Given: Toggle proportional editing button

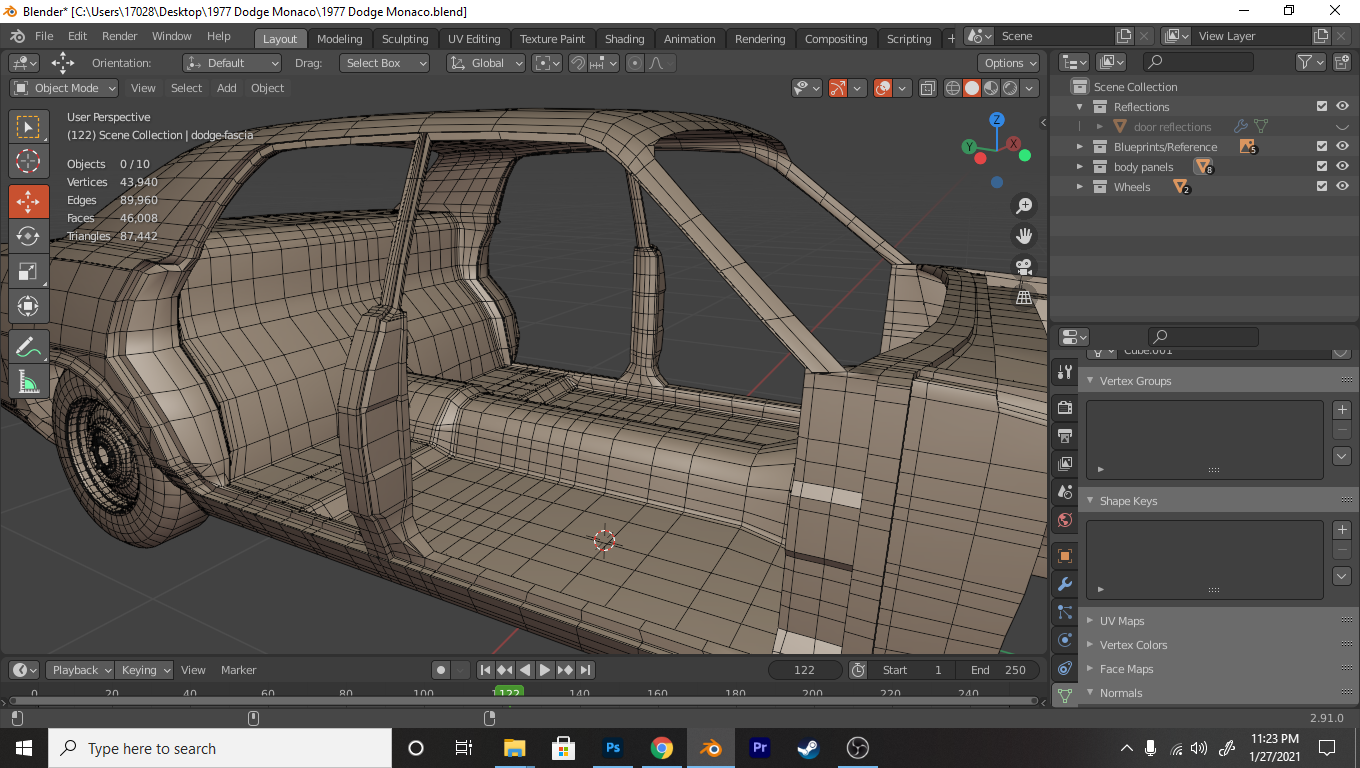Looking at the screenshot, I should 635,63.
